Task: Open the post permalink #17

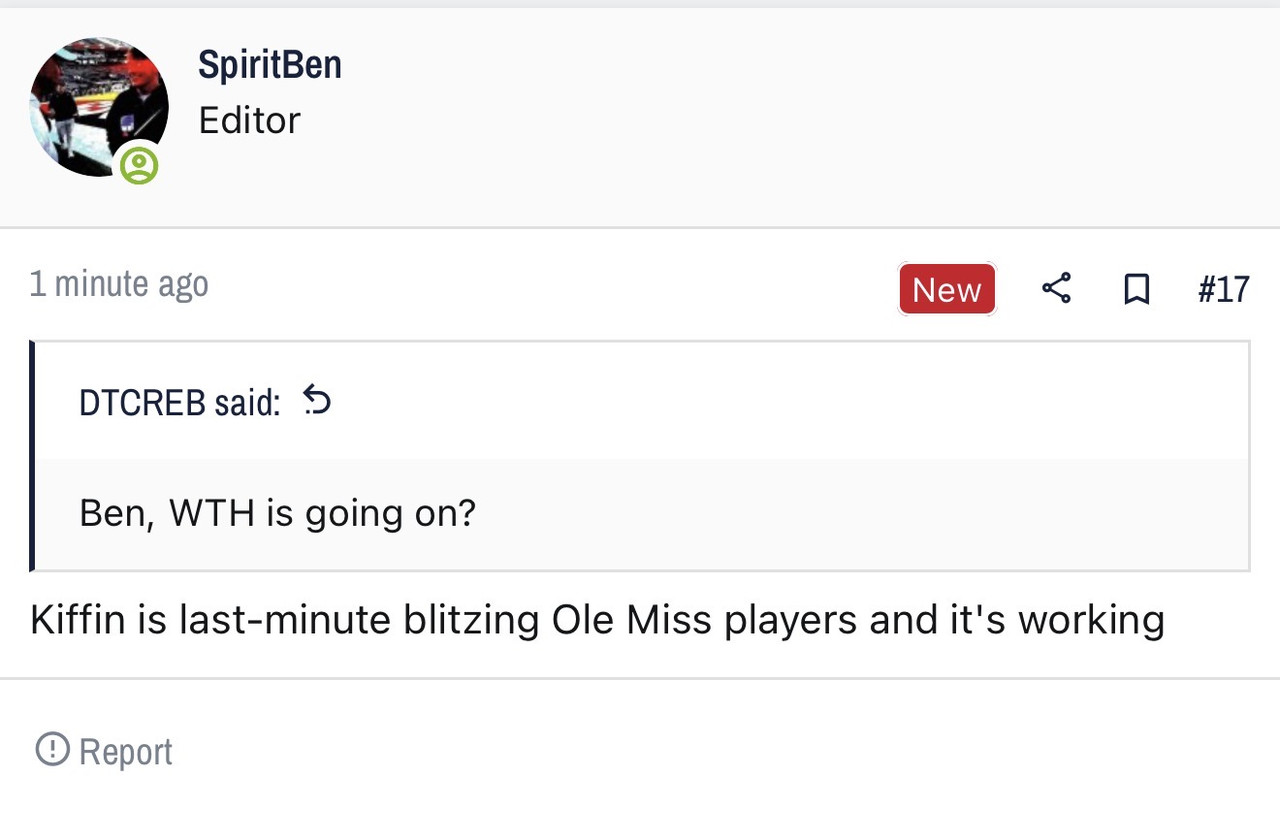Action: 1223,289
